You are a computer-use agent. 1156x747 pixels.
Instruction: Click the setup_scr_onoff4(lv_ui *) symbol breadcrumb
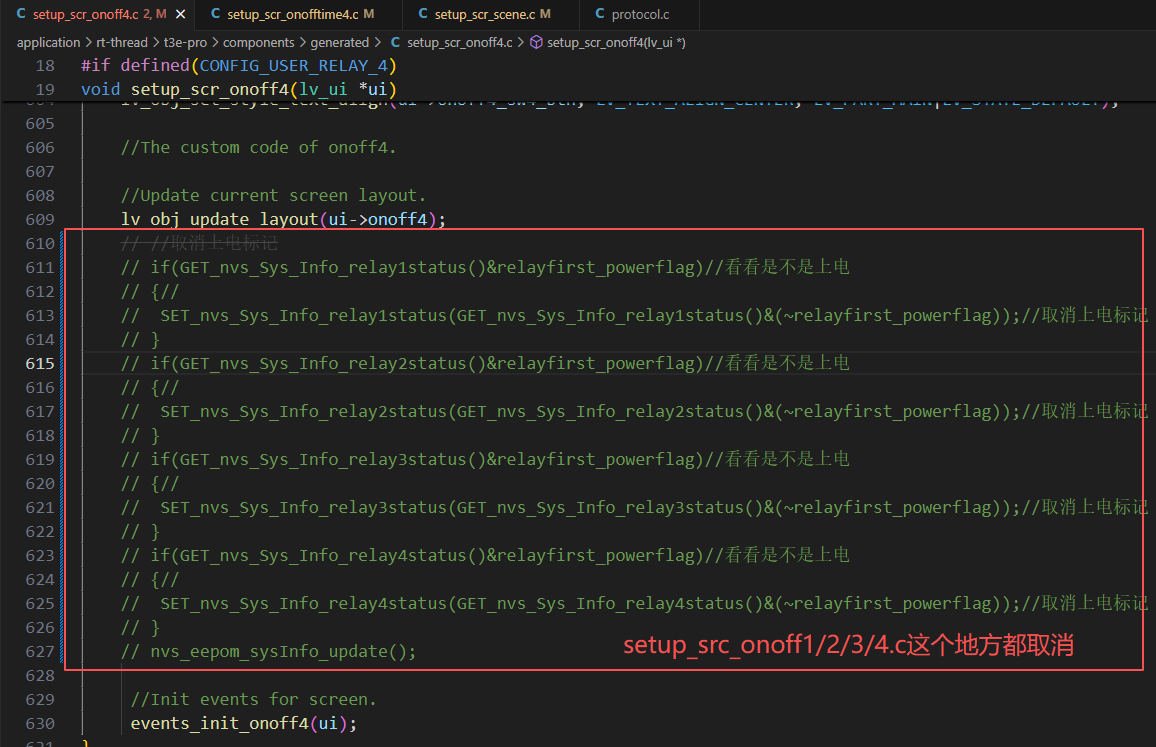pyautogui.click(x=616, y=42)
